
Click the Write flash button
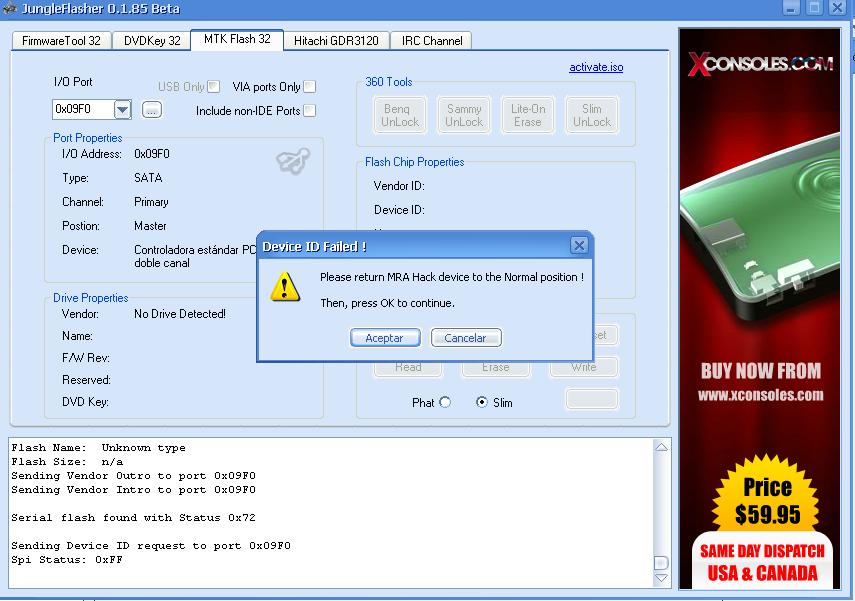point(584,368)
